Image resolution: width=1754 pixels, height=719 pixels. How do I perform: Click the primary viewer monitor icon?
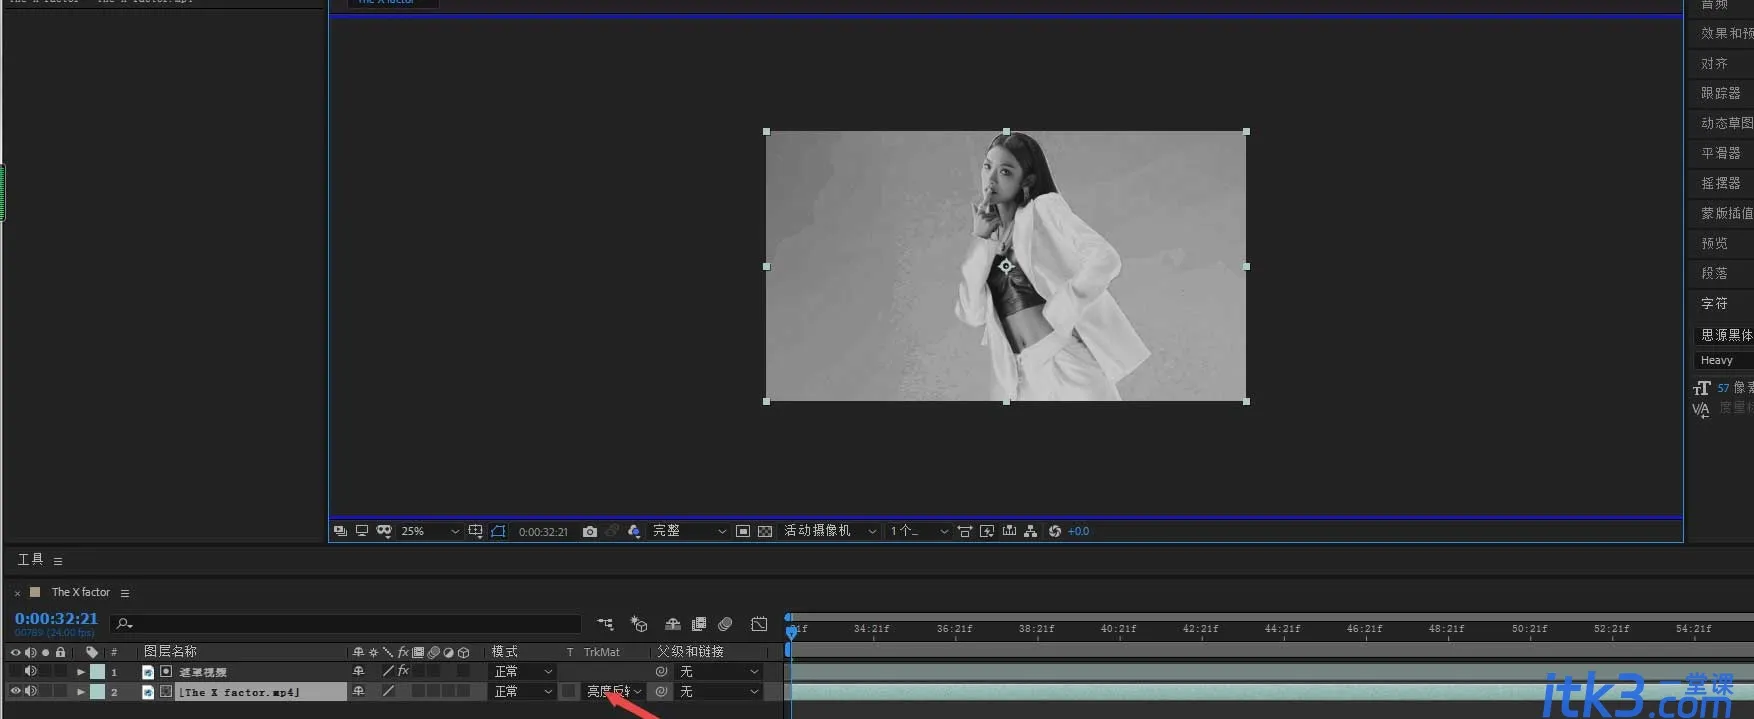click(x=362, y=531)
